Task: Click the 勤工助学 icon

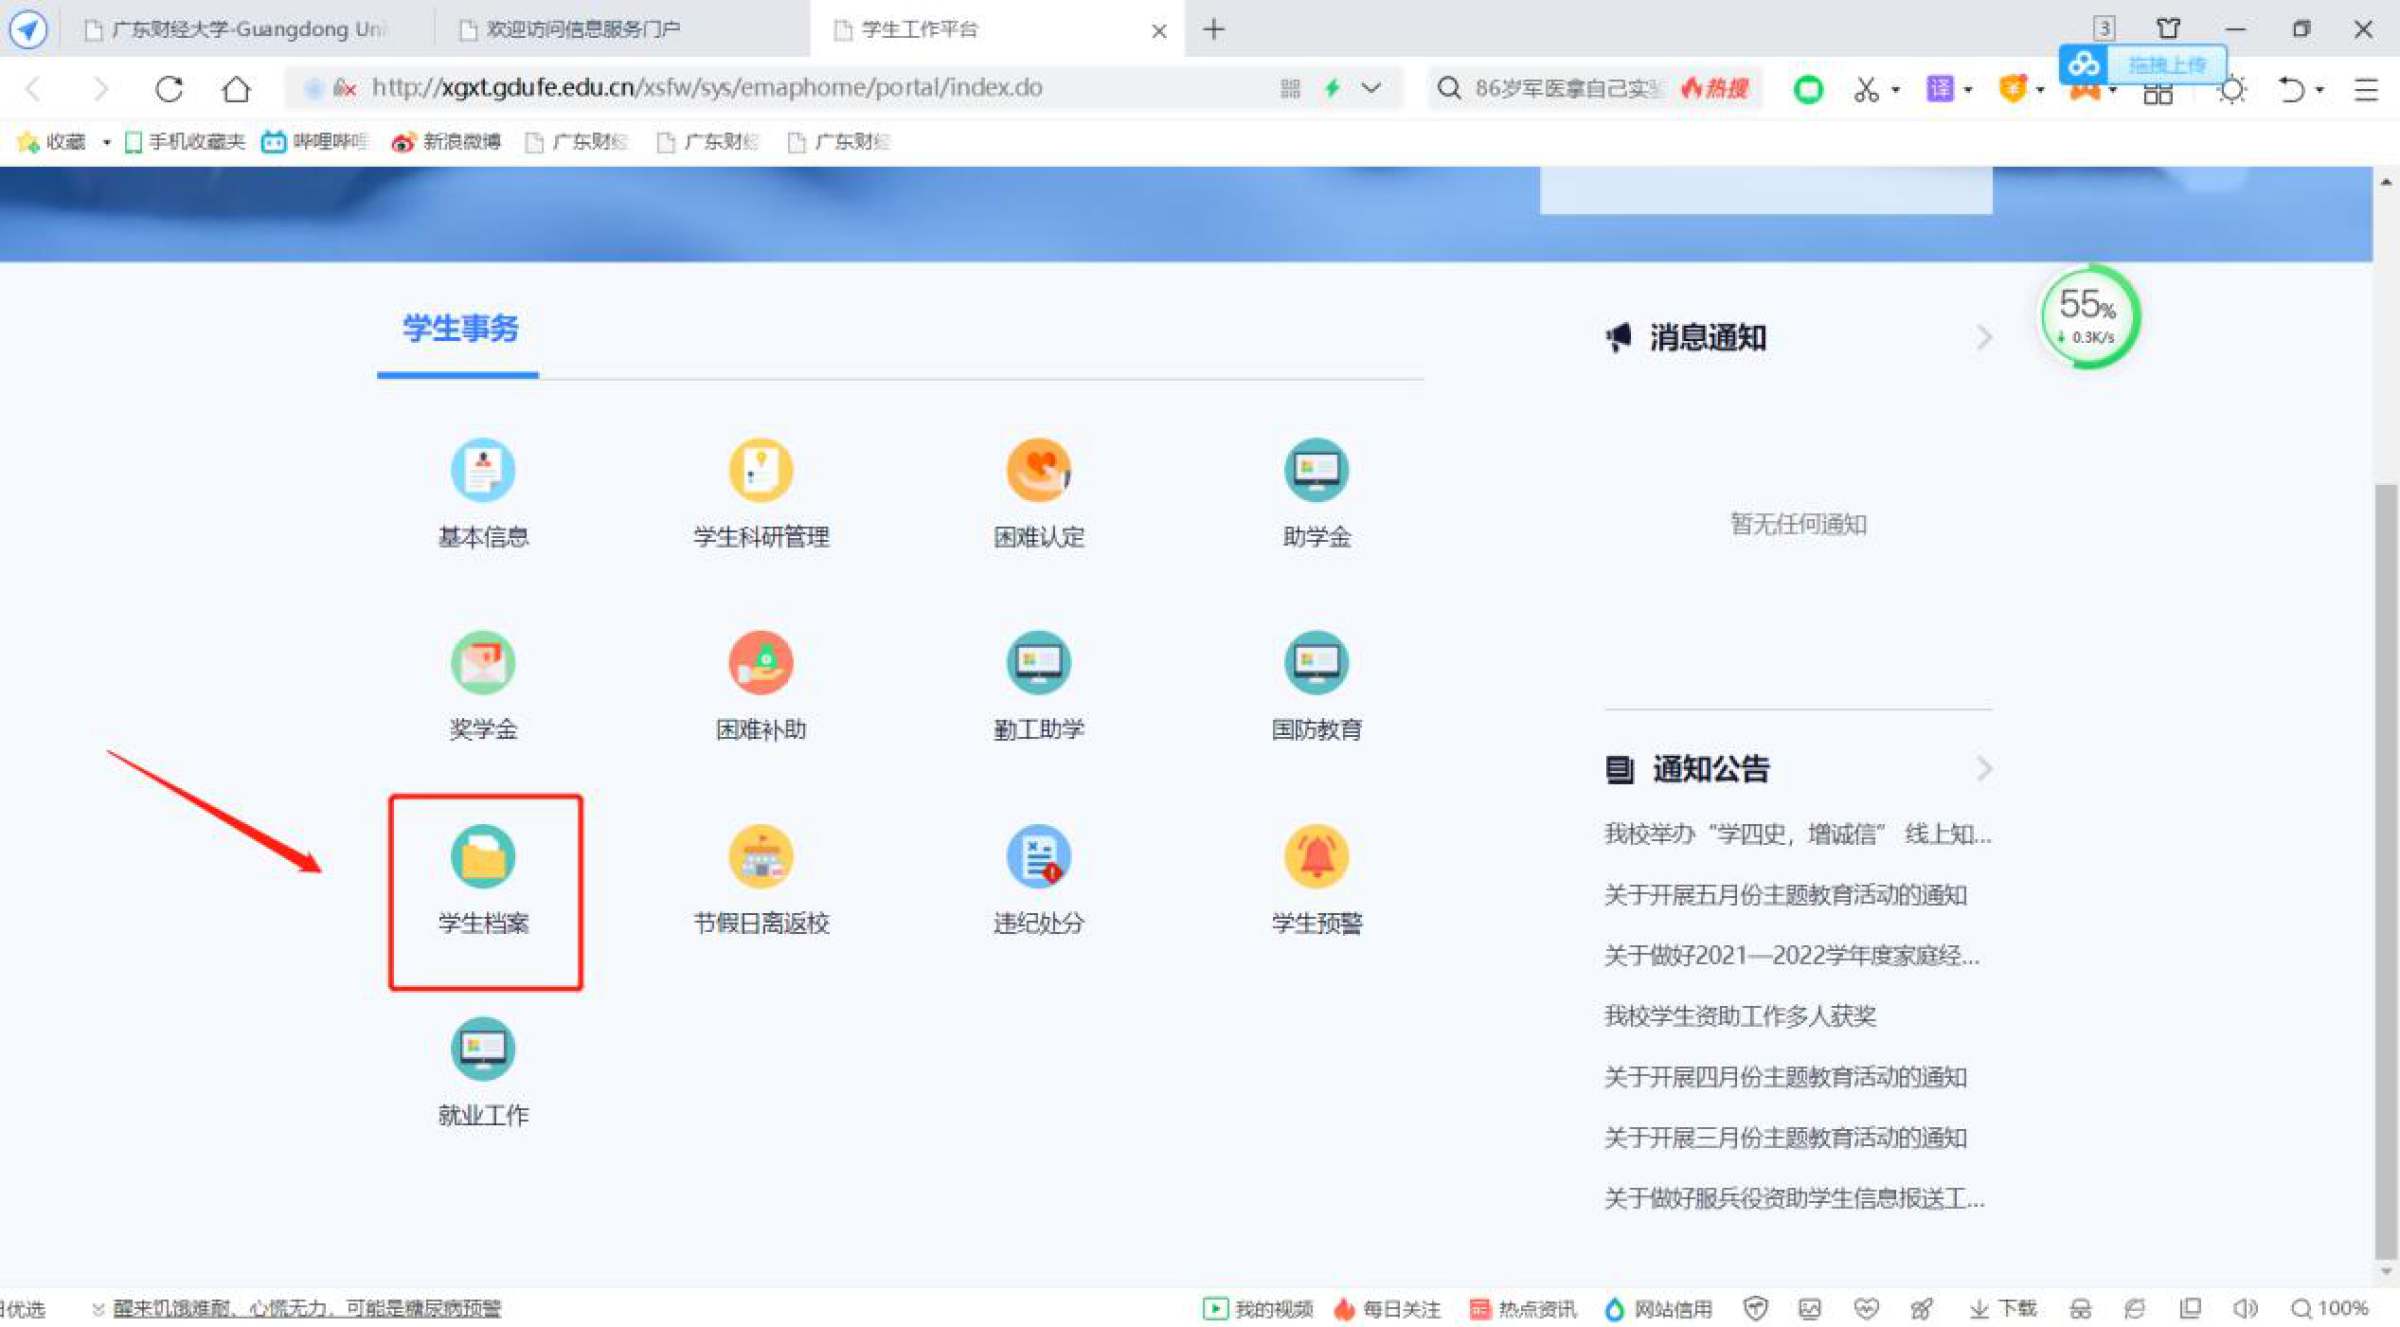Action: pos(1038,662)
